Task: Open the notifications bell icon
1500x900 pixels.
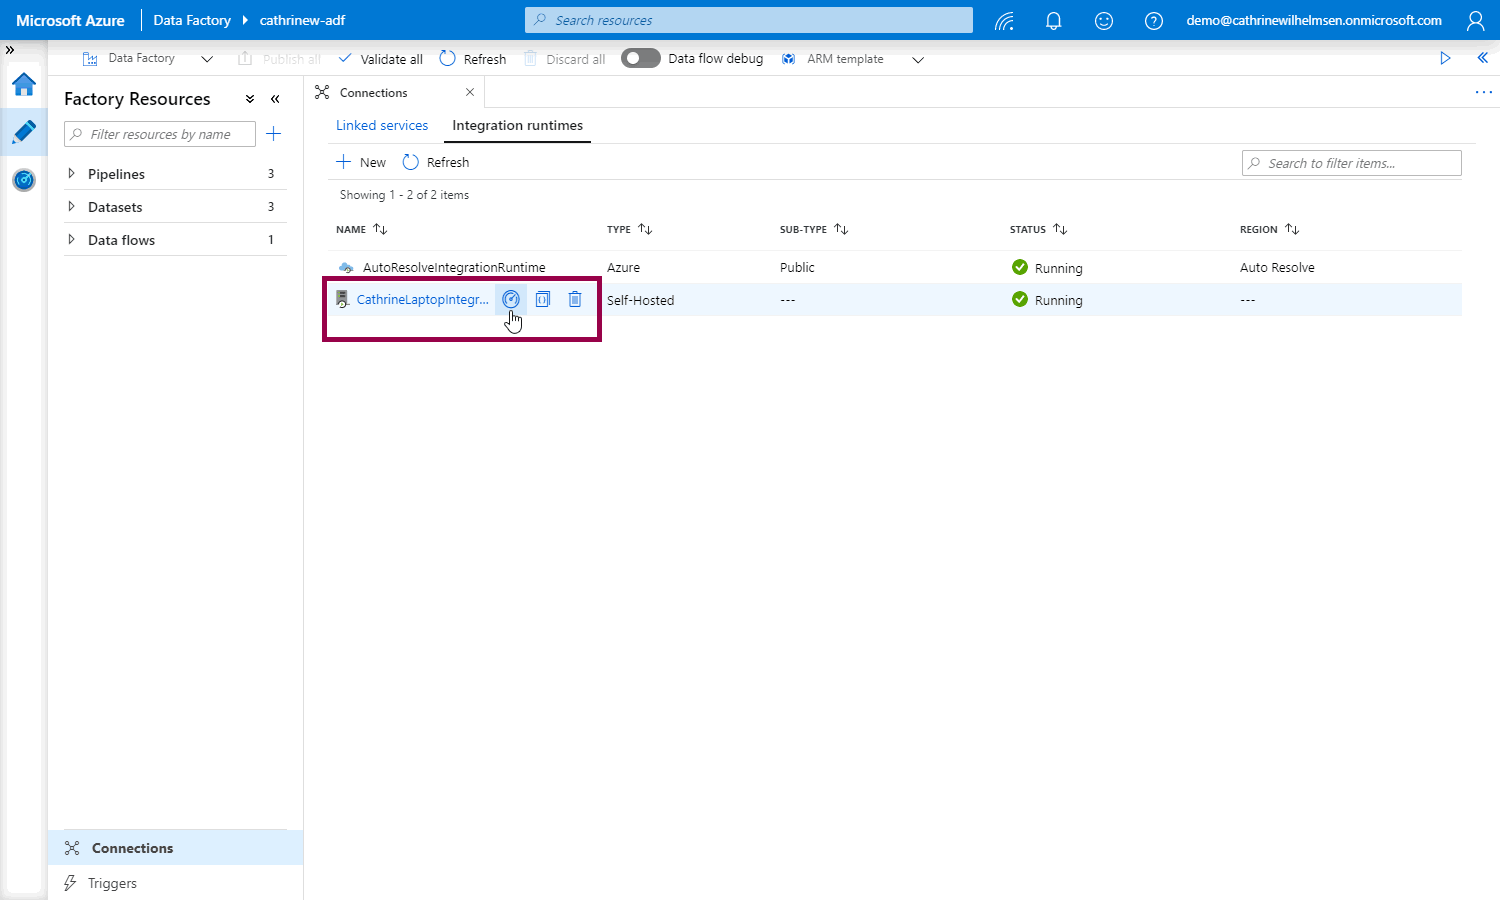Action: (x=1053, y=20)
